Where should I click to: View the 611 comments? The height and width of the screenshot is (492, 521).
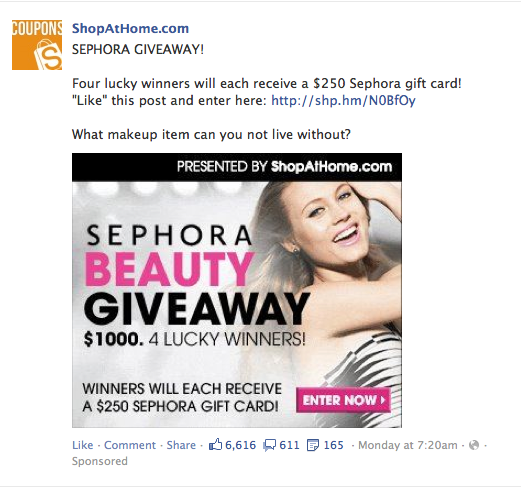(x=289, y=445)
